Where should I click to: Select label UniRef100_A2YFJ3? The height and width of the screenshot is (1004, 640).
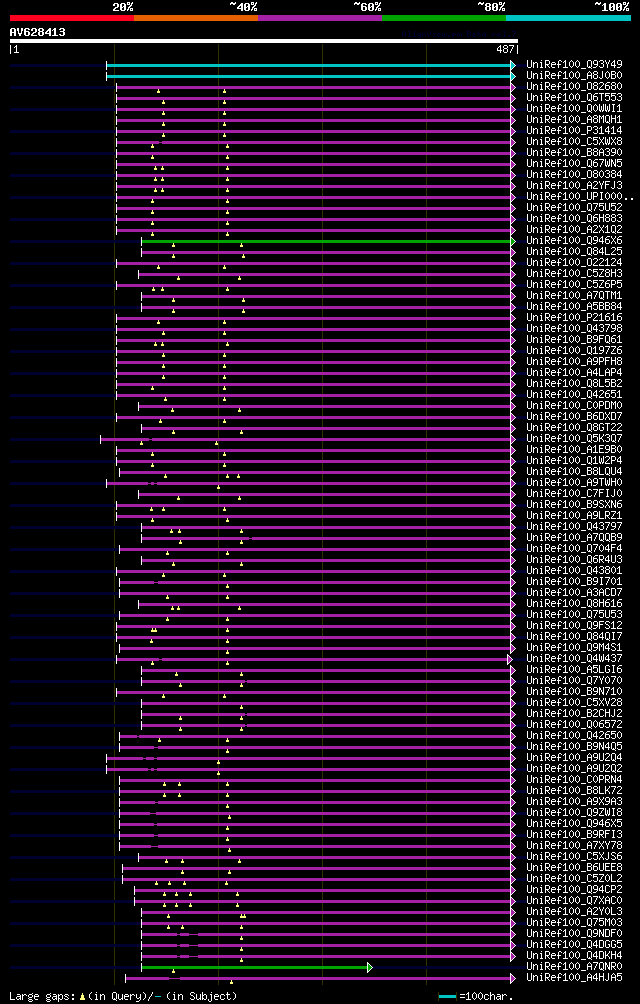point(574,185)
